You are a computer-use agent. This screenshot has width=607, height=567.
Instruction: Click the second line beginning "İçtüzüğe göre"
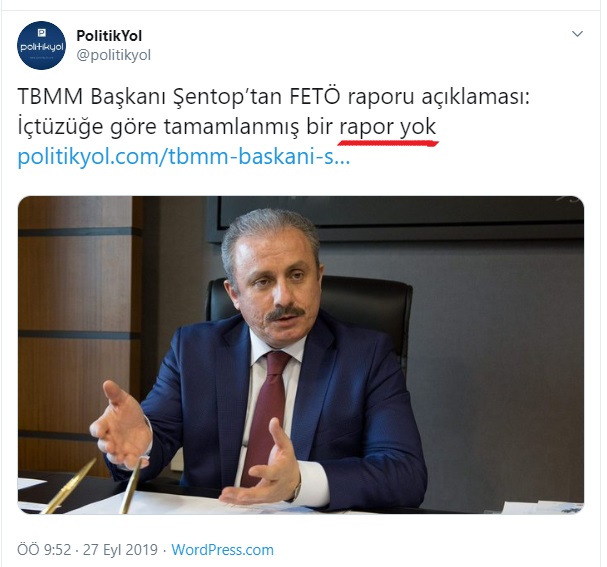(227, 127)
